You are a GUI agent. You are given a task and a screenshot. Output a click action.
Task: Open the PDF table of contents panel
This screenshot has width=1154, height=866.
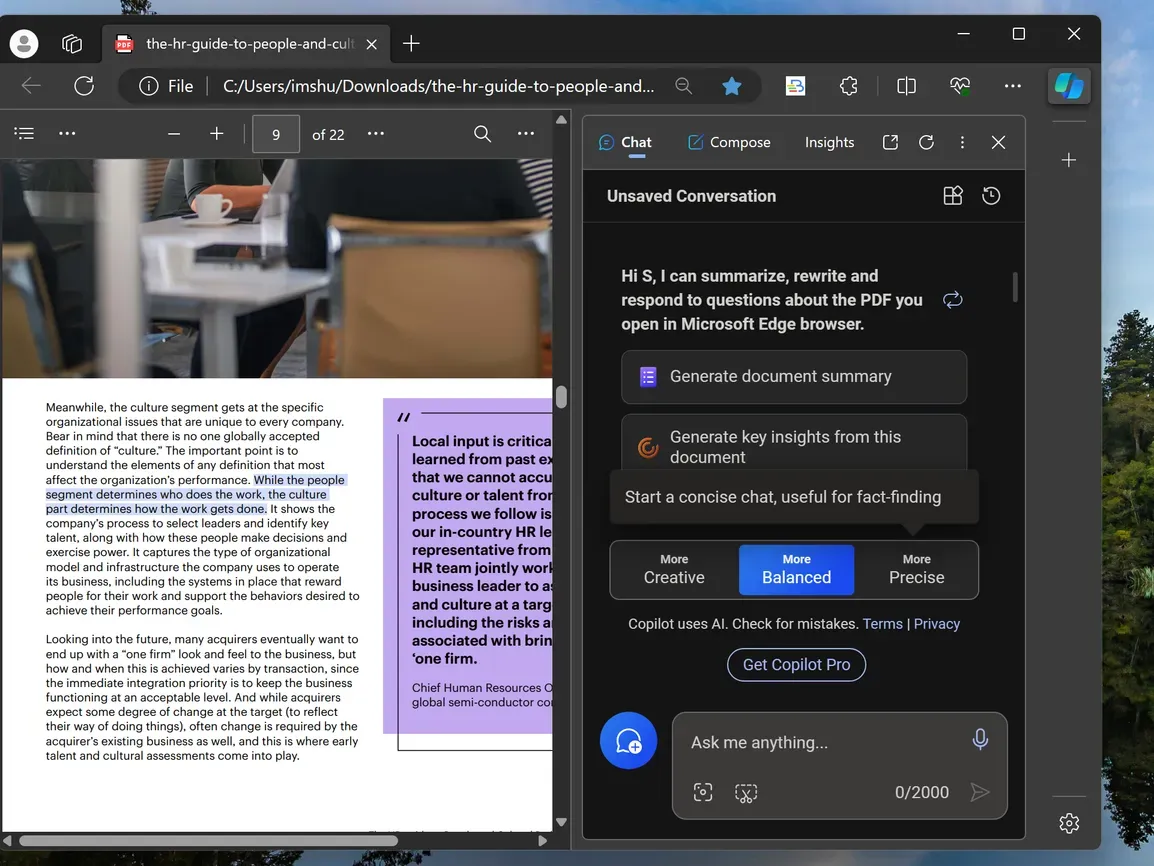point(24,133)
